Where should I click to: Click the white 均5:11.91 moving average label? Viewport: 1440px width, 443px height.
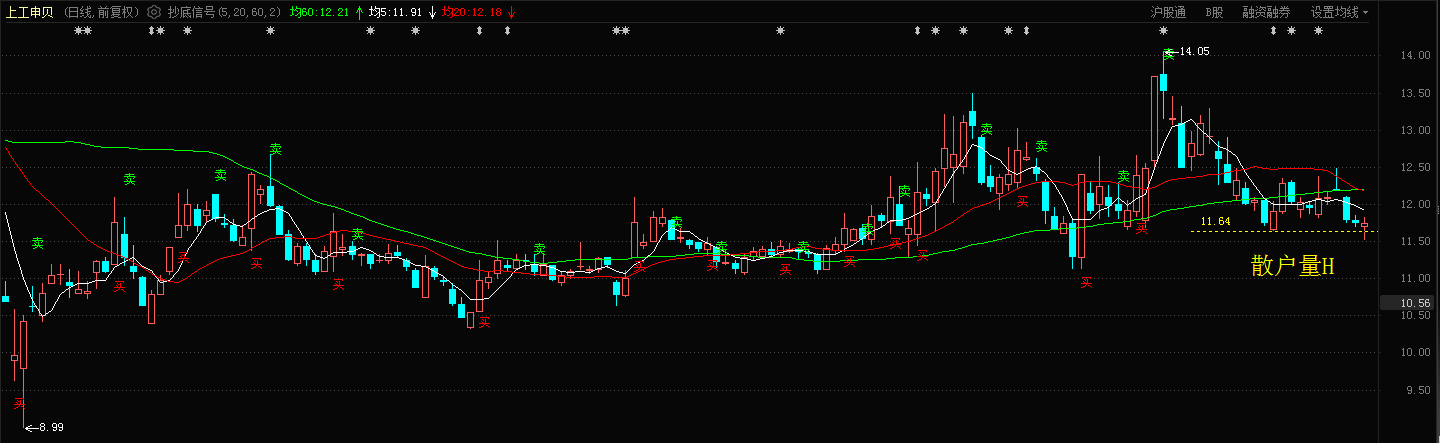pos(395,12)
